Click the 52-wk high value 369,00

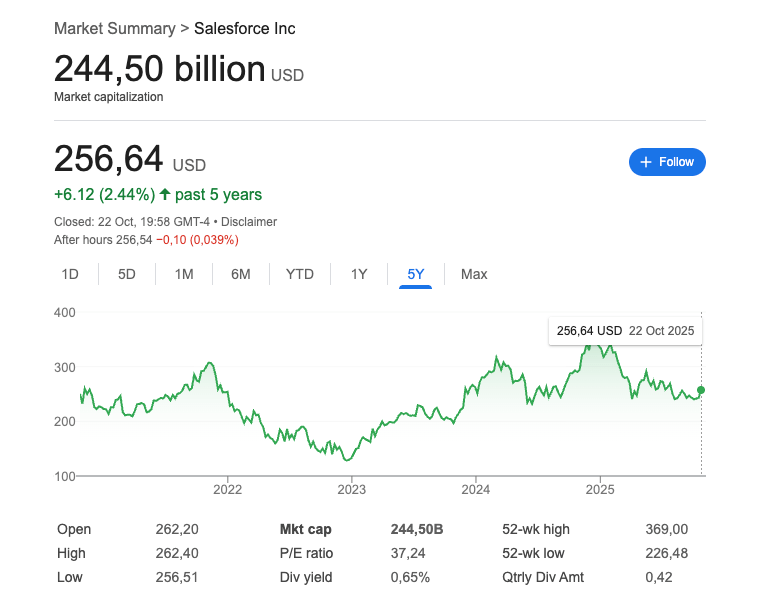(x=666, y=529)
